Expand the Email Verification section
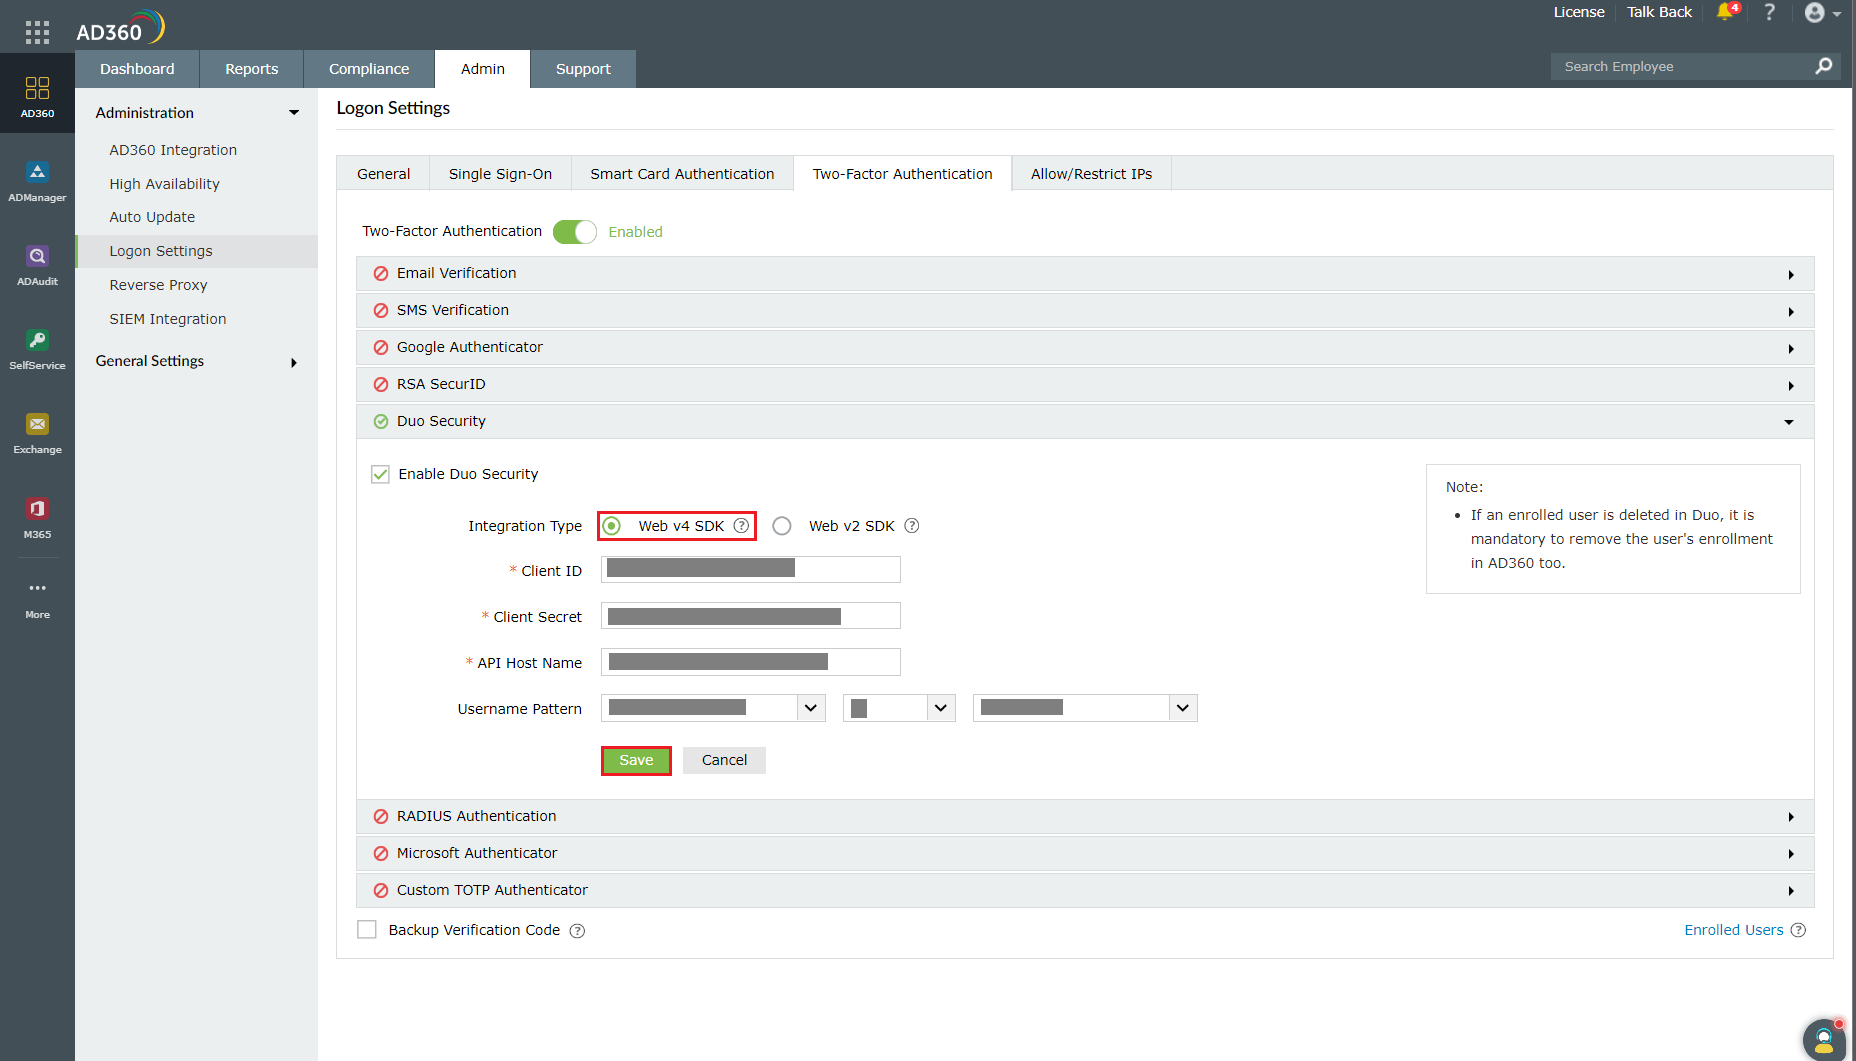 [1790, 273]
